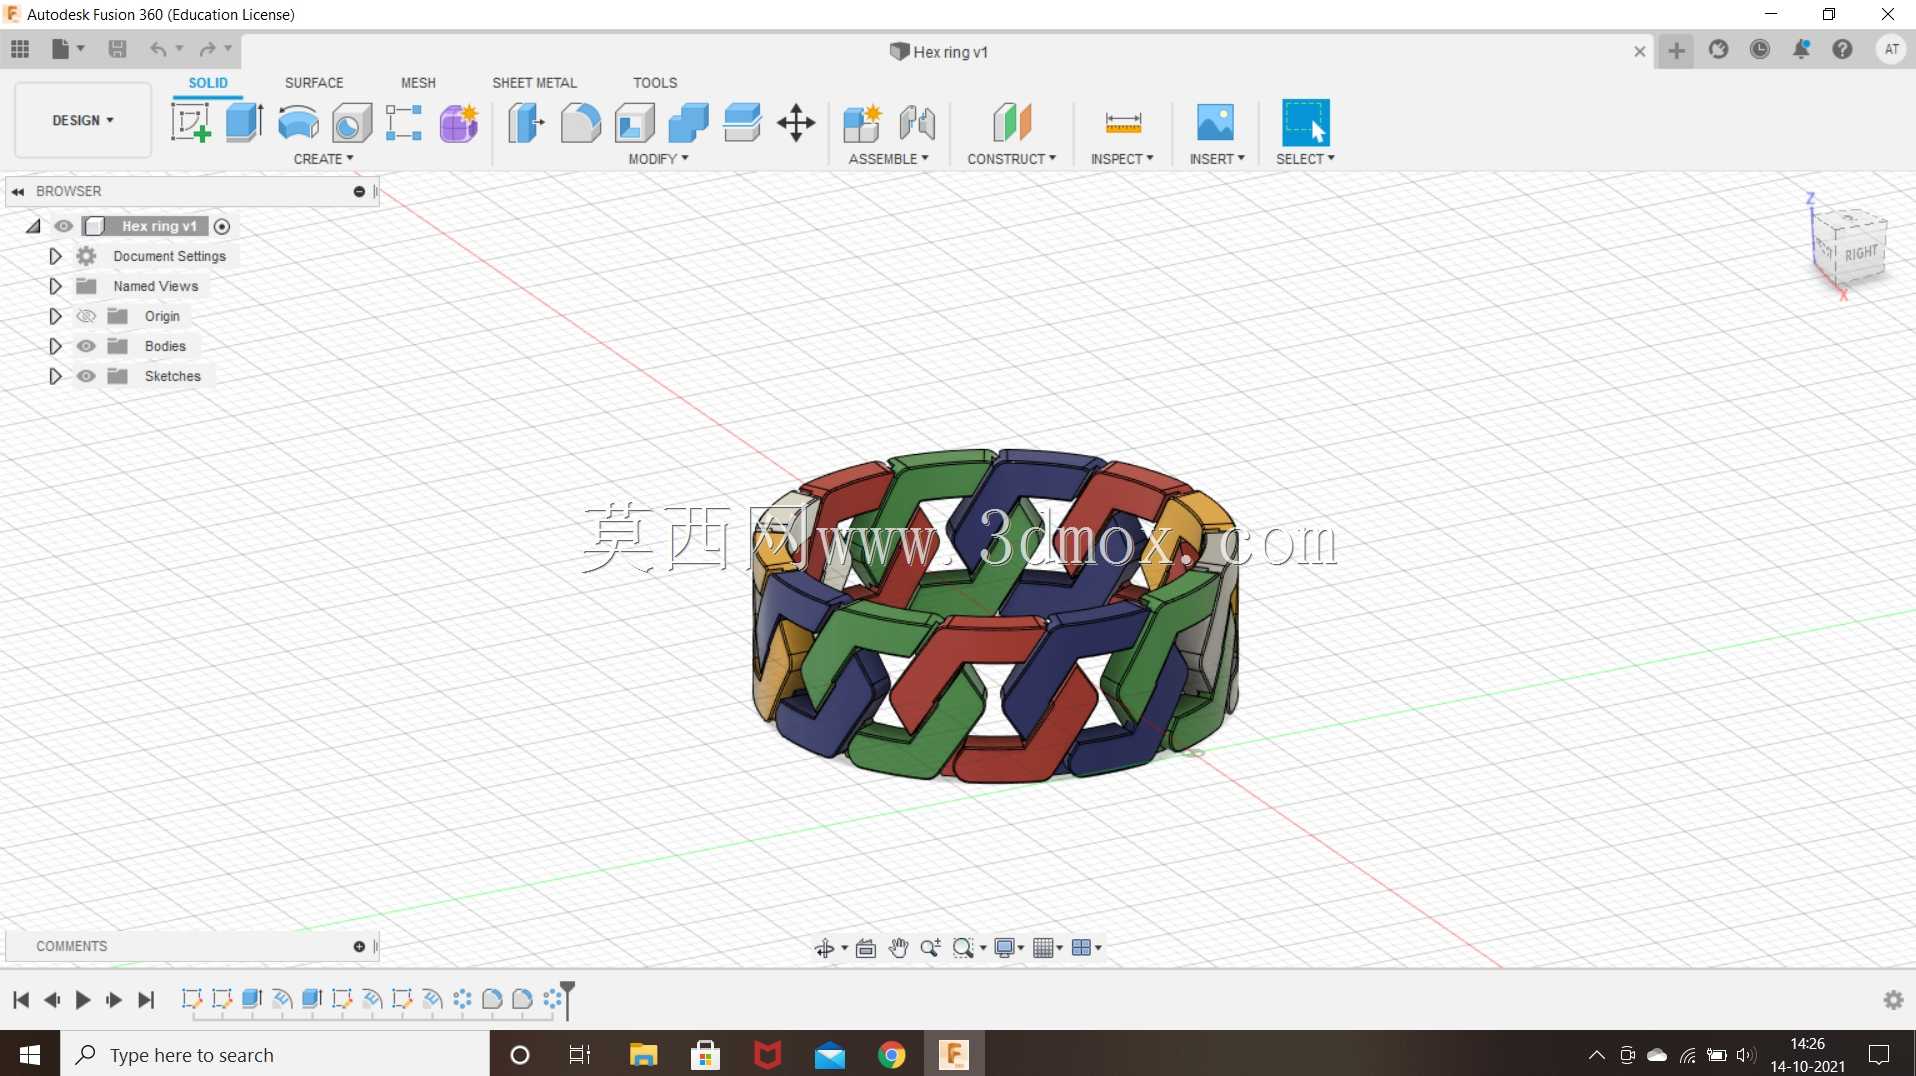Select the Pan hand tool

tap(898, 948)
